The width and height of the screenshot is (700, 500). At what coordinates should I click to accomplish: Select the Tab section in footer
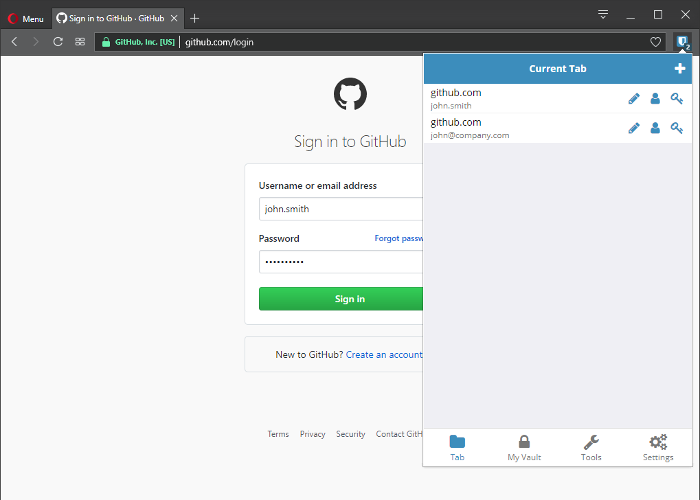[x=457, y=448]
